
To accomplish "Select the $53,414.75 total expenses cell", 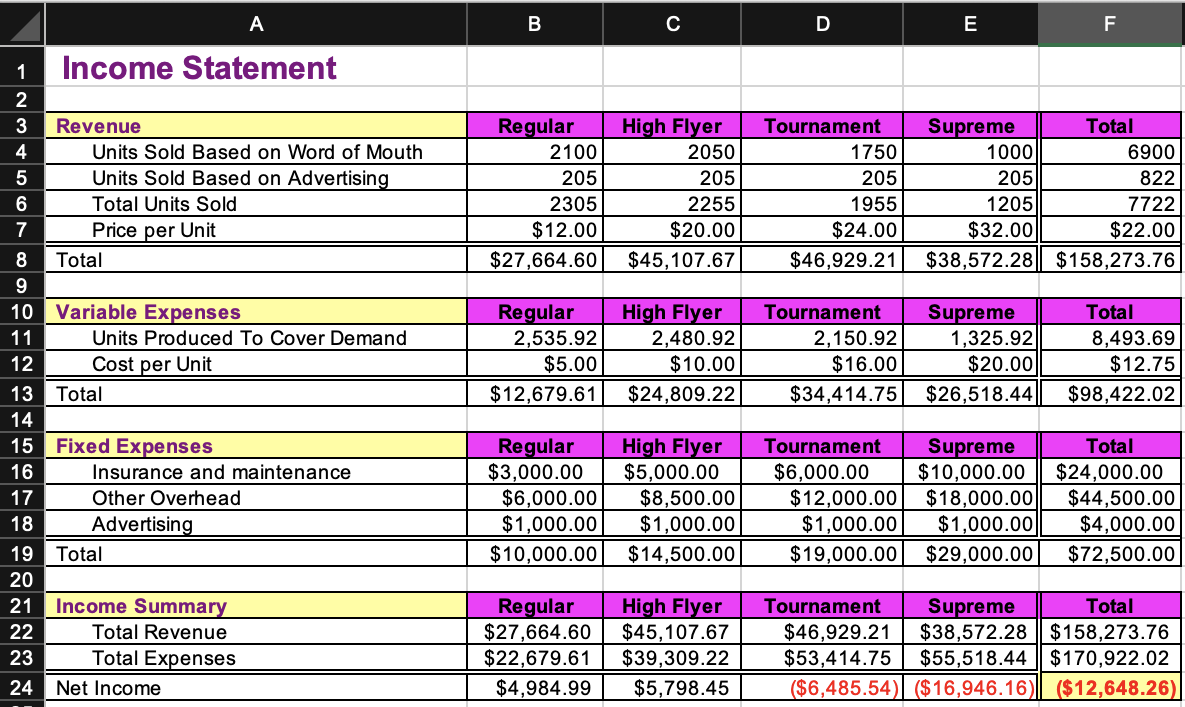I will pos(821,658).
